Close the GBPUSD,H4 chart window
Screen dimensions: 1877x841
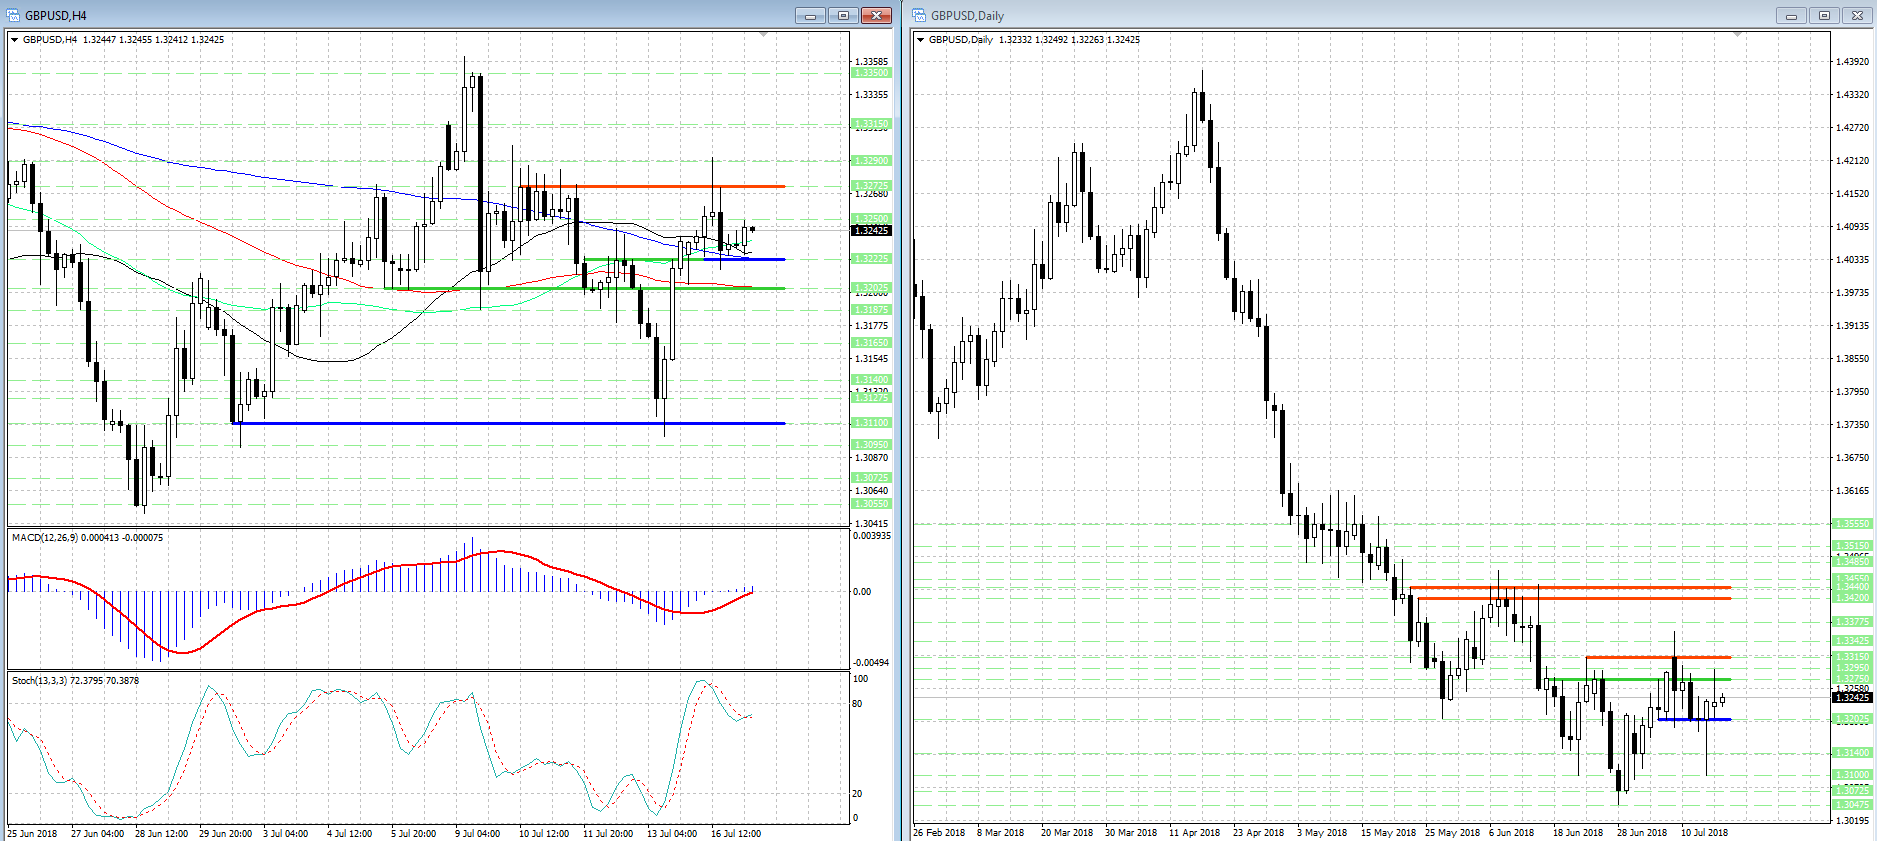(876, 15)
